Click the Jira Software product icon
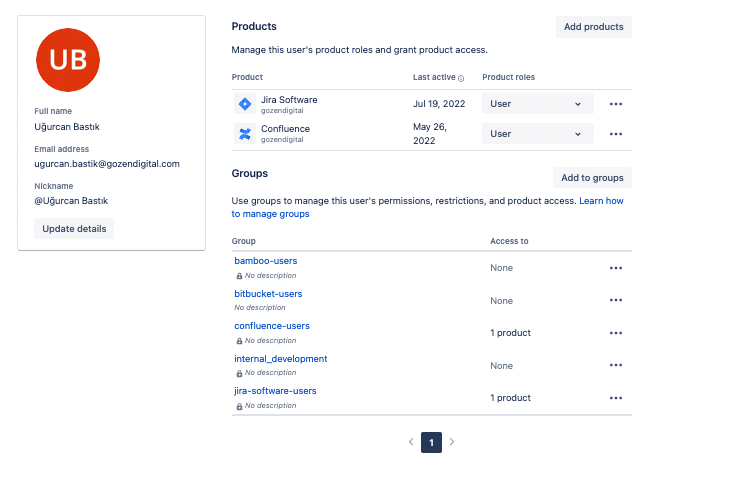The width and height of the screenshot is (731, 494). [x=245, y=104]
